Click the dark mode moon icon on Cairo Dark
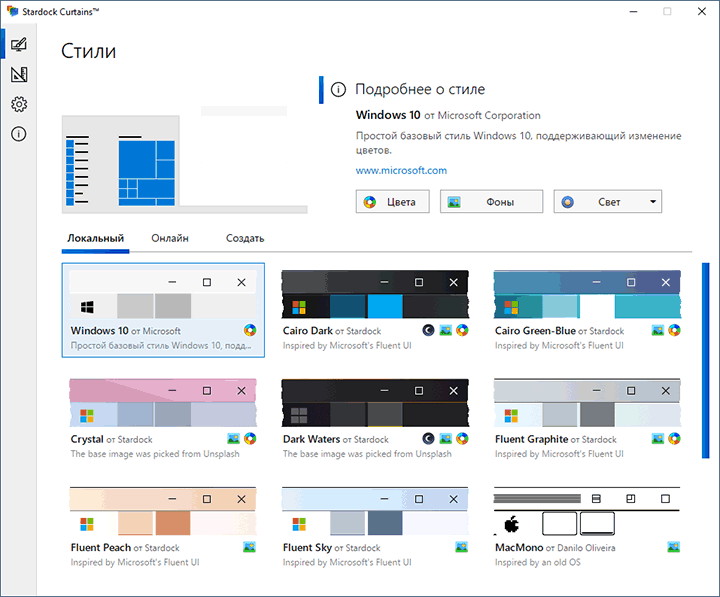This screenshot has height=597, width=720. (x=428, y=330)
